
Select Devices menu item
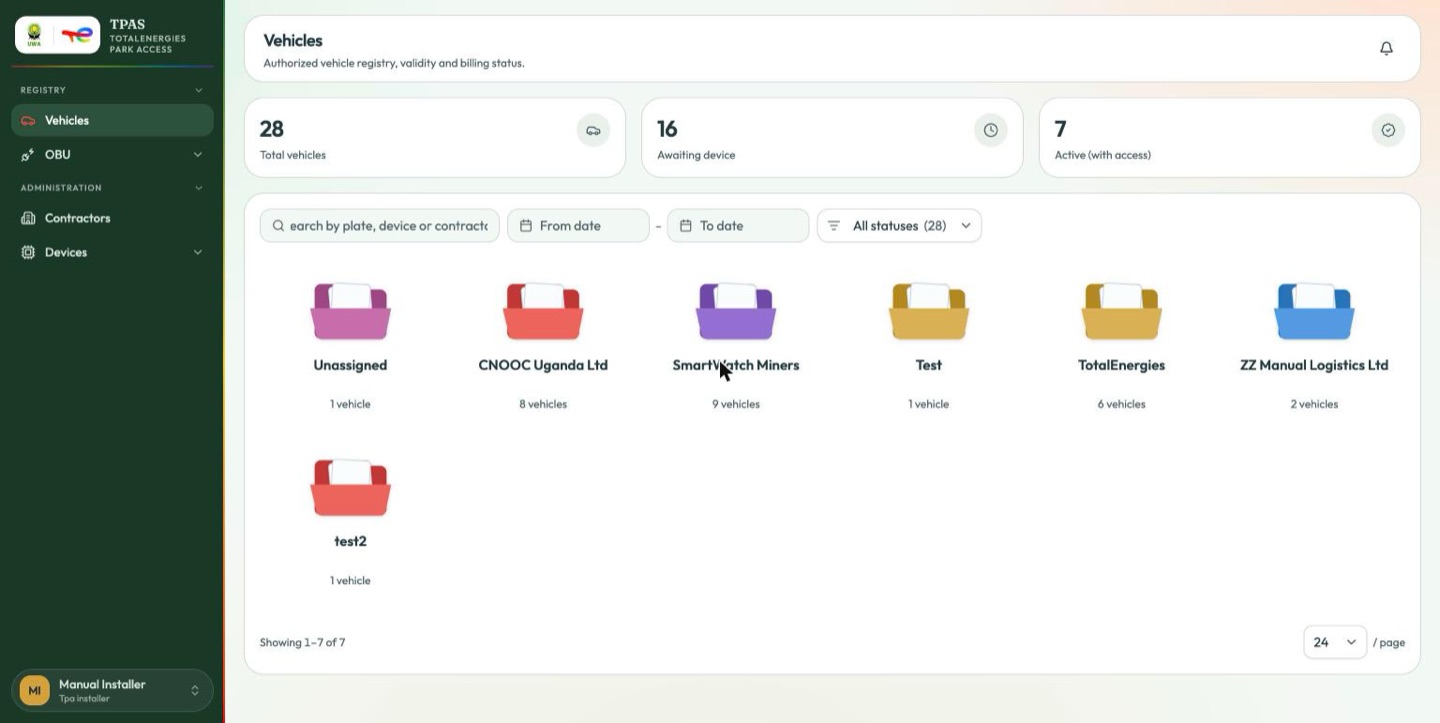[112, 252]
